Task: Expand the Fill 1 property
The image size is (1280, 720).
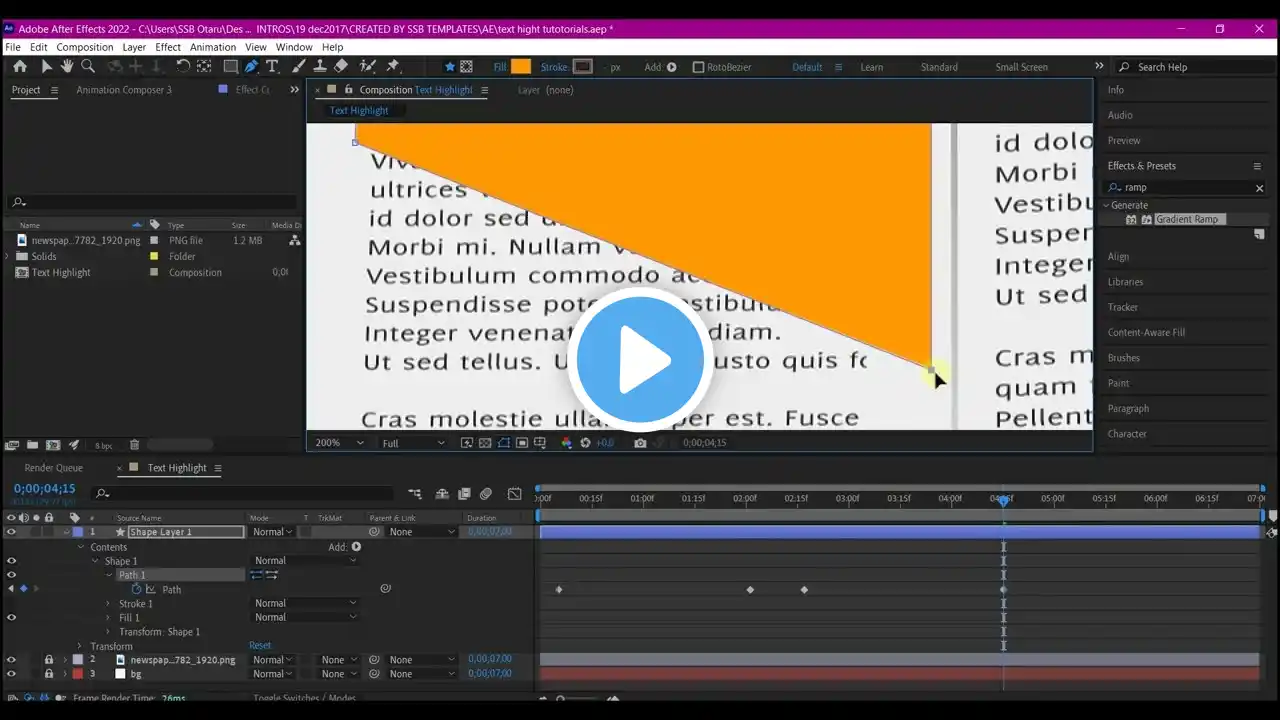Action: point(109,618)
